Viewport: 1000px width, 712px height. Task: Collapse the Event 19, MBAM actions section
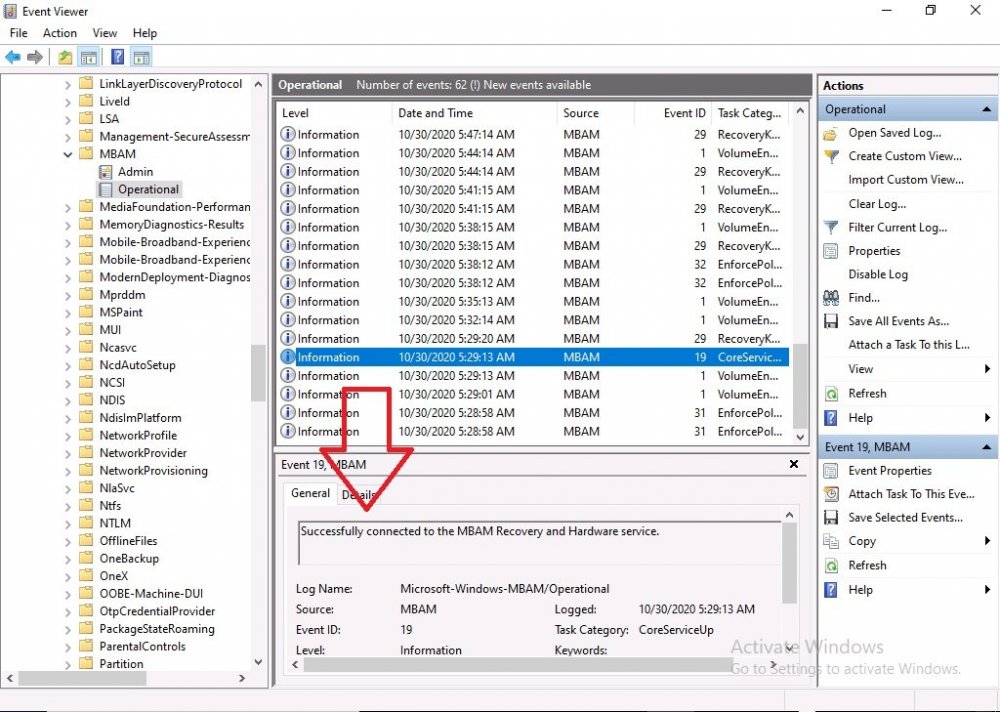(987, 447)
